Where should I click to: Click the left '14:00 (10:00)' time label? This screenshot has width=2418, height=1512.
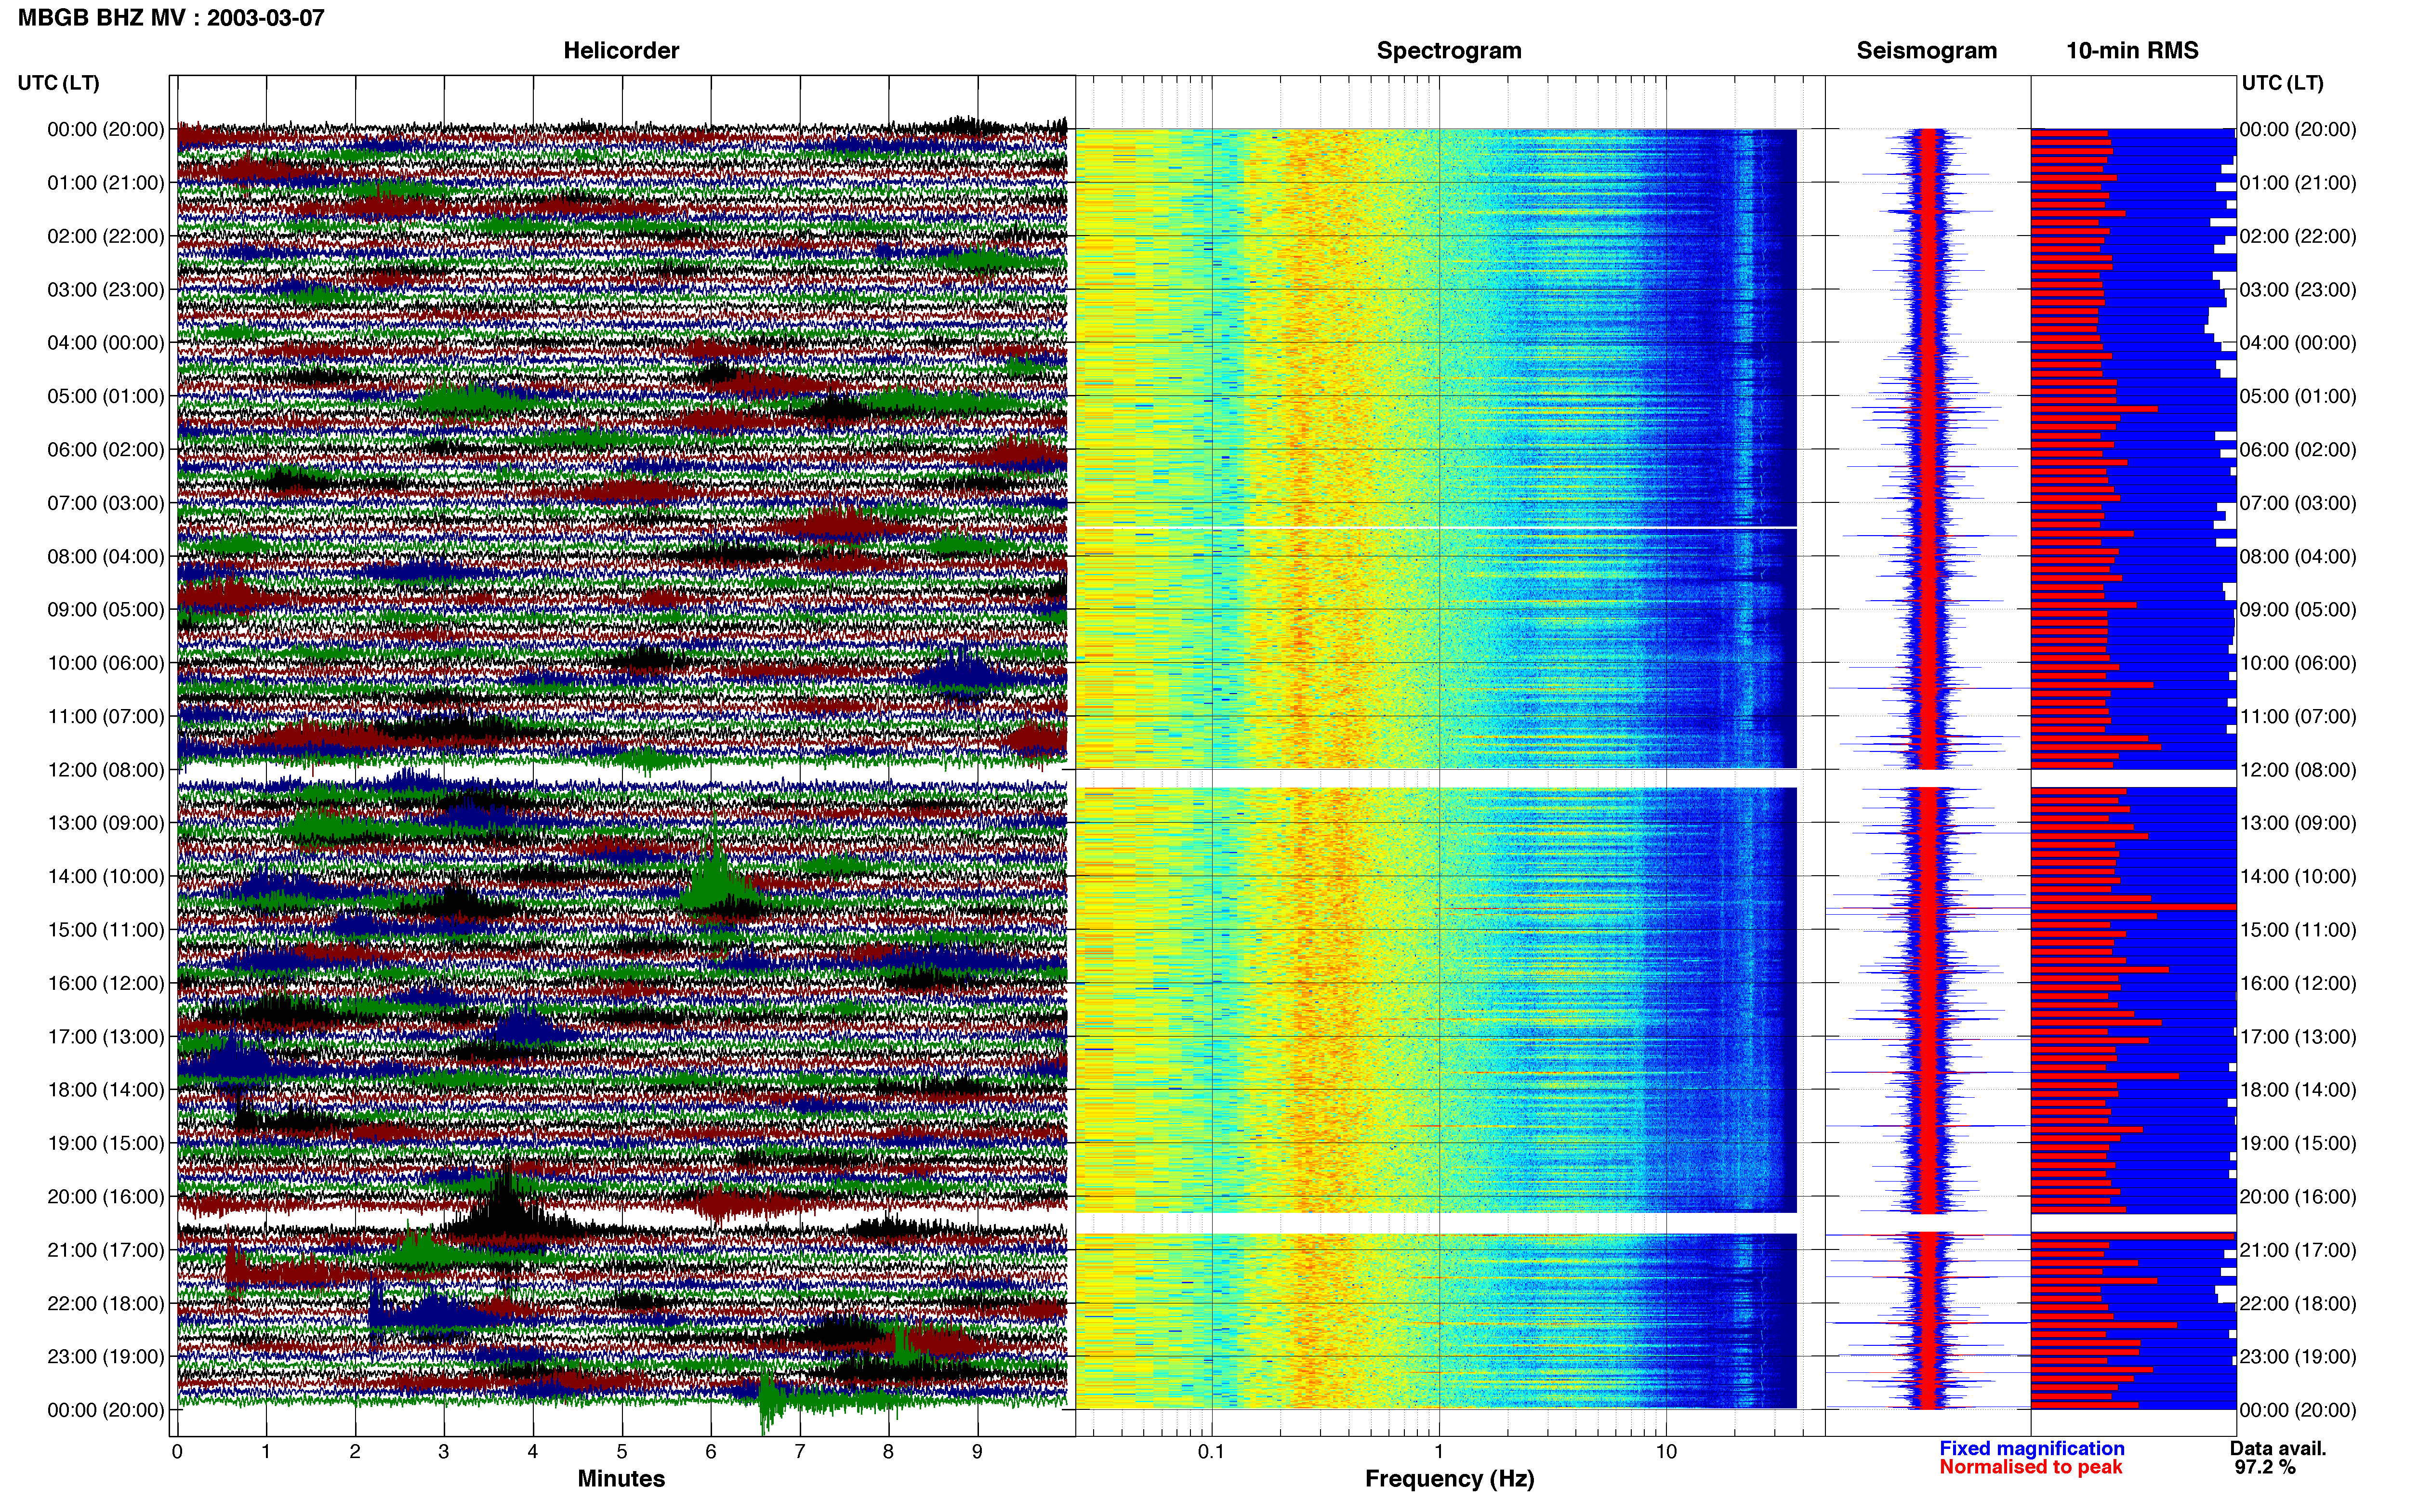106,877
